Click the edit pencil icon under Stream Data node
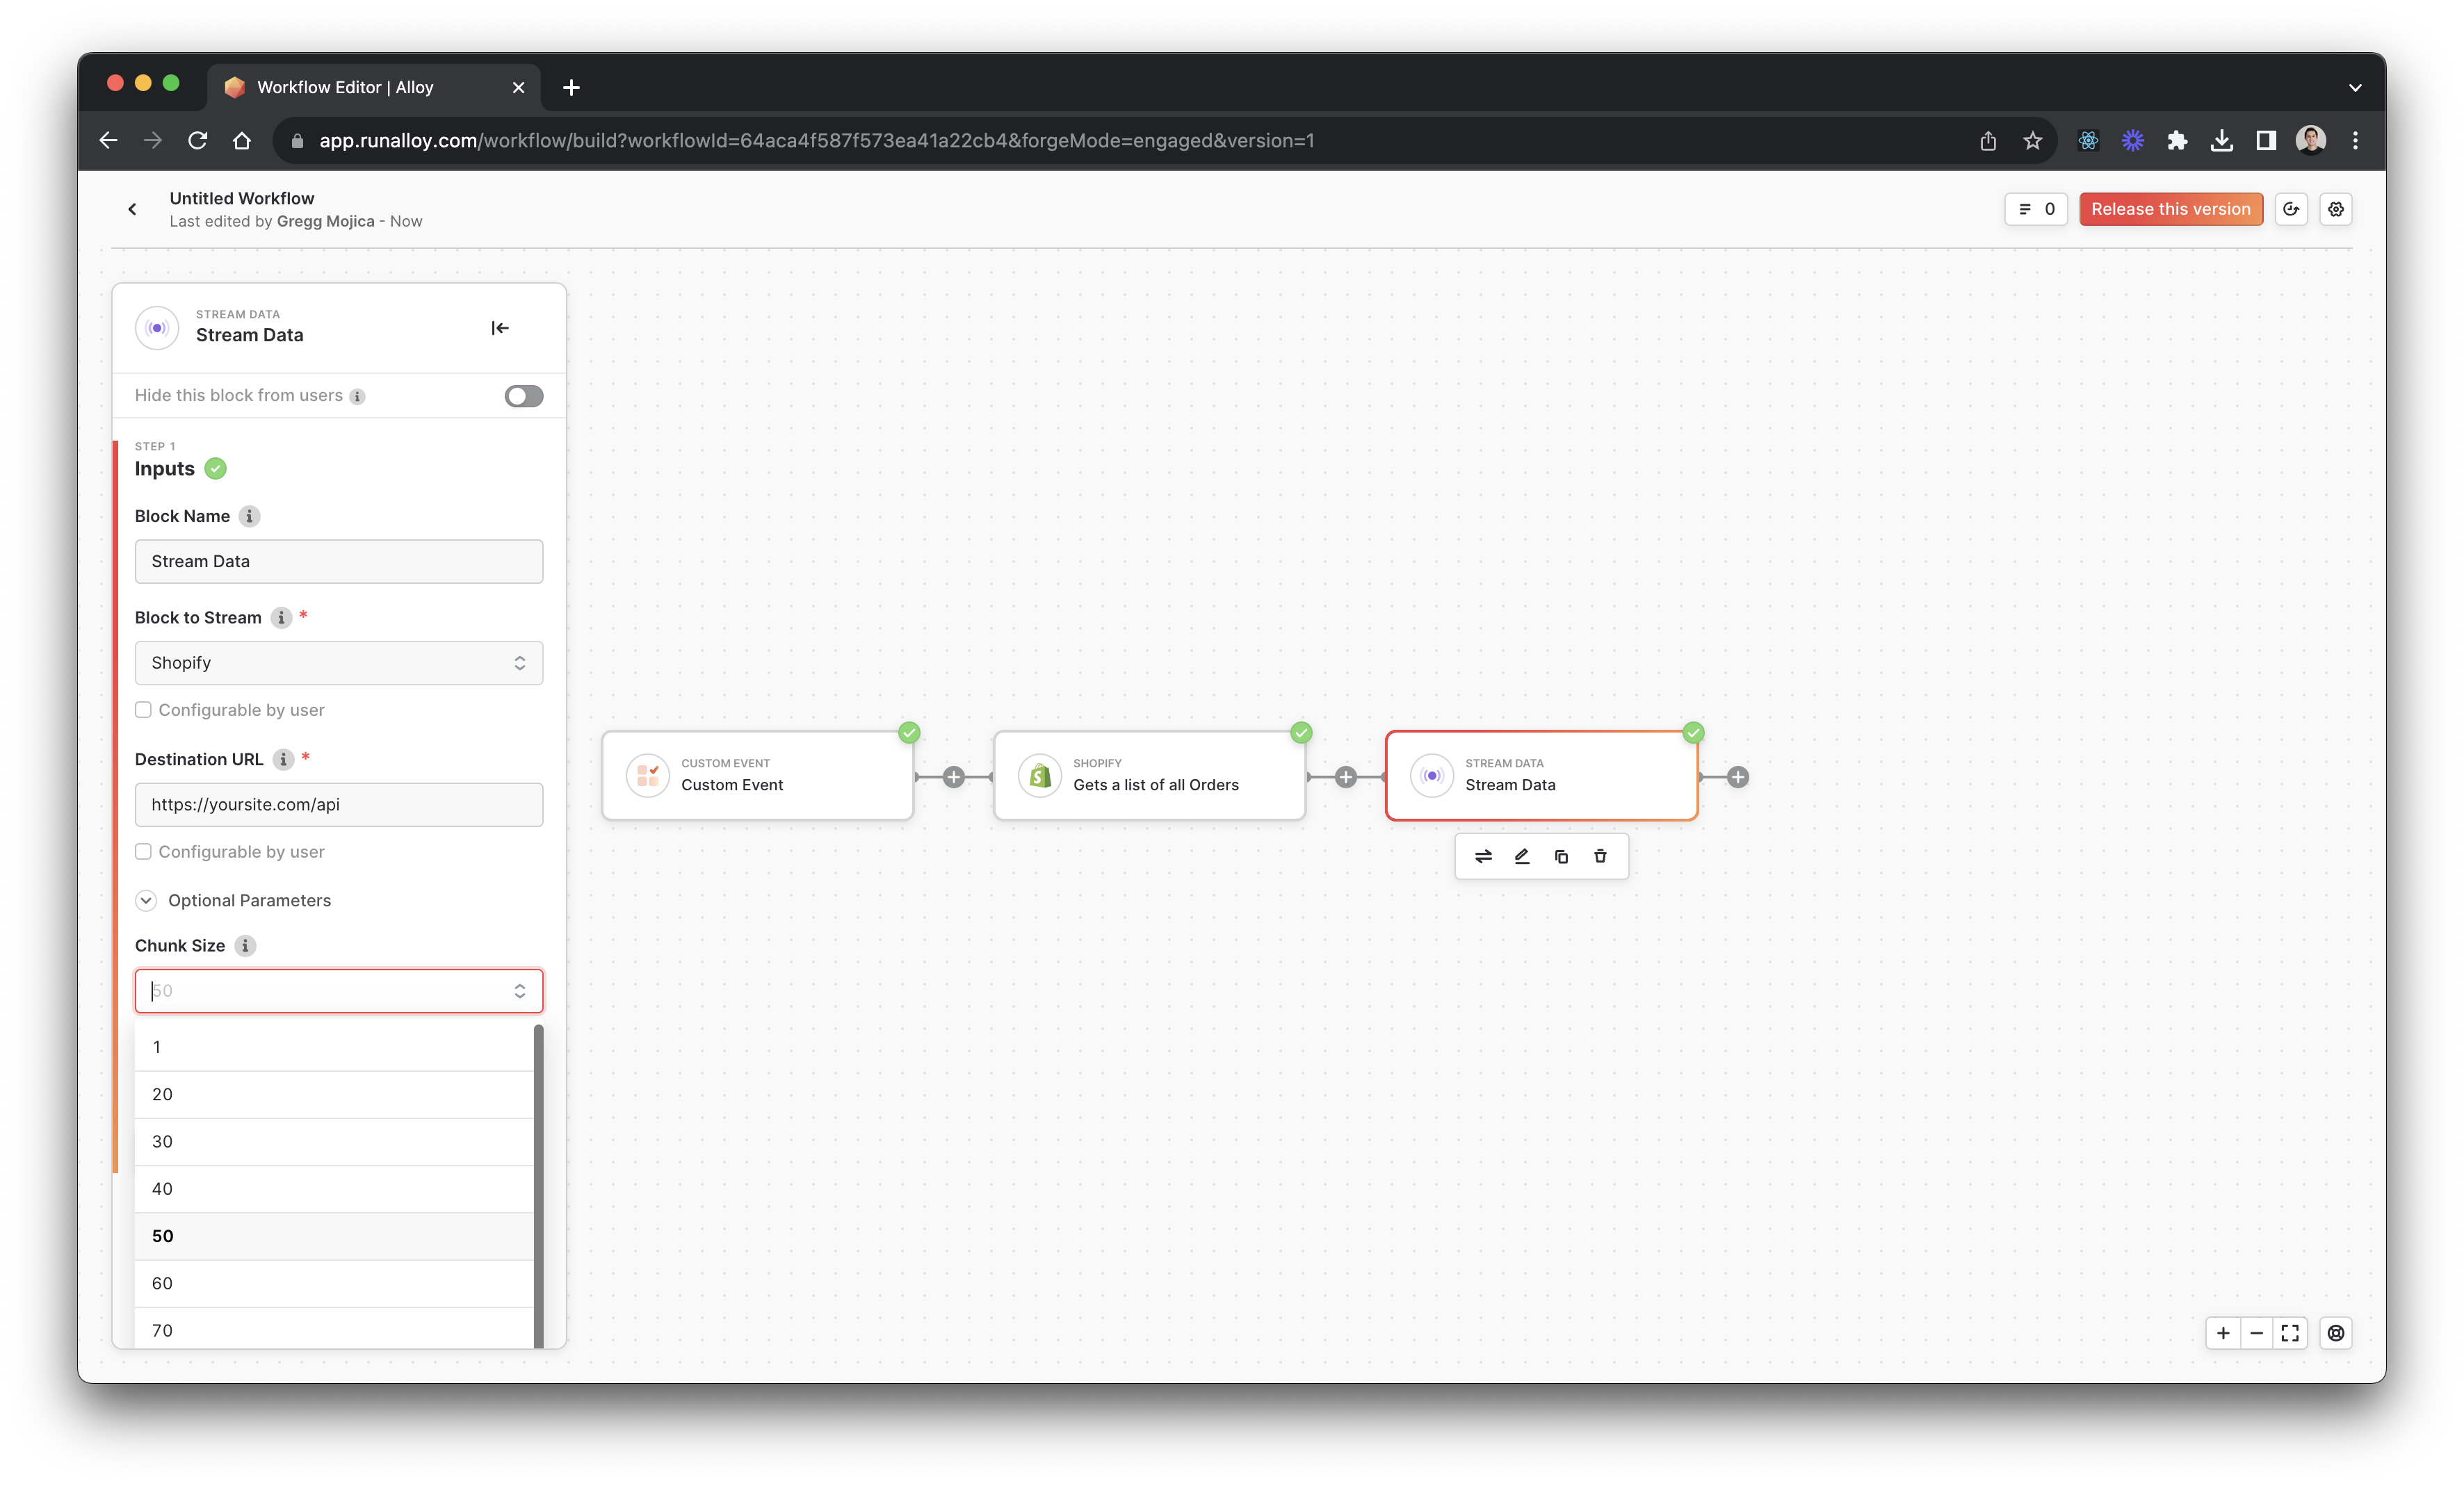This screenshot has width=2464, height=1486. 1522,856
